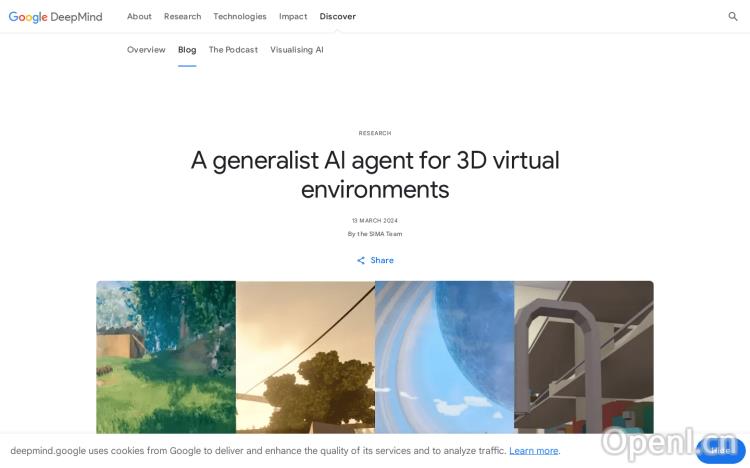Click the Share text link
The width and height of the screenshot is (750, 468).
click(382, 260)
